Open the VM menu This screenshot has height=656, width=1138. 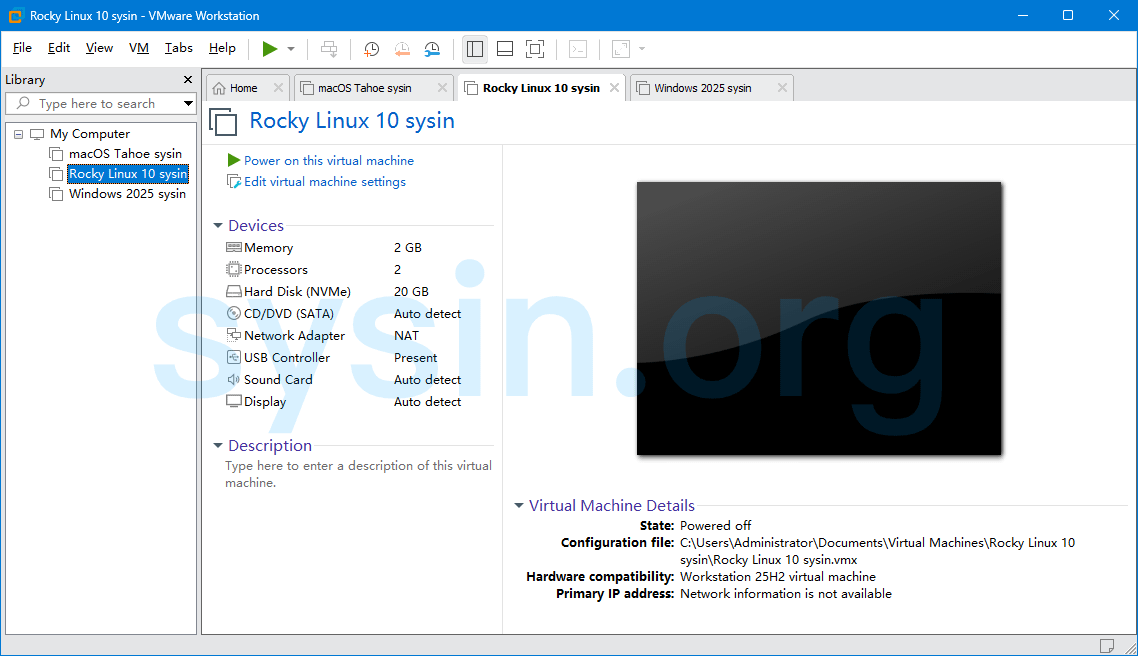coord(140,47)
